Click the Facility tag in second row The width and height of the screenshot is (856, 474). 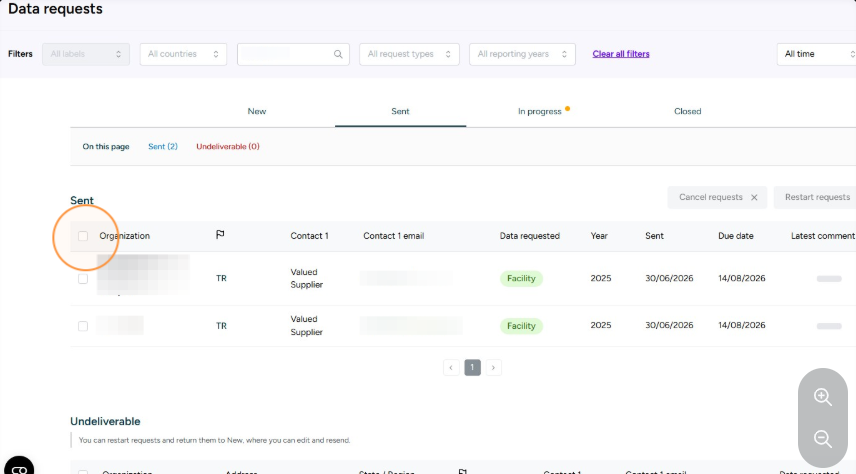(521, 326)
